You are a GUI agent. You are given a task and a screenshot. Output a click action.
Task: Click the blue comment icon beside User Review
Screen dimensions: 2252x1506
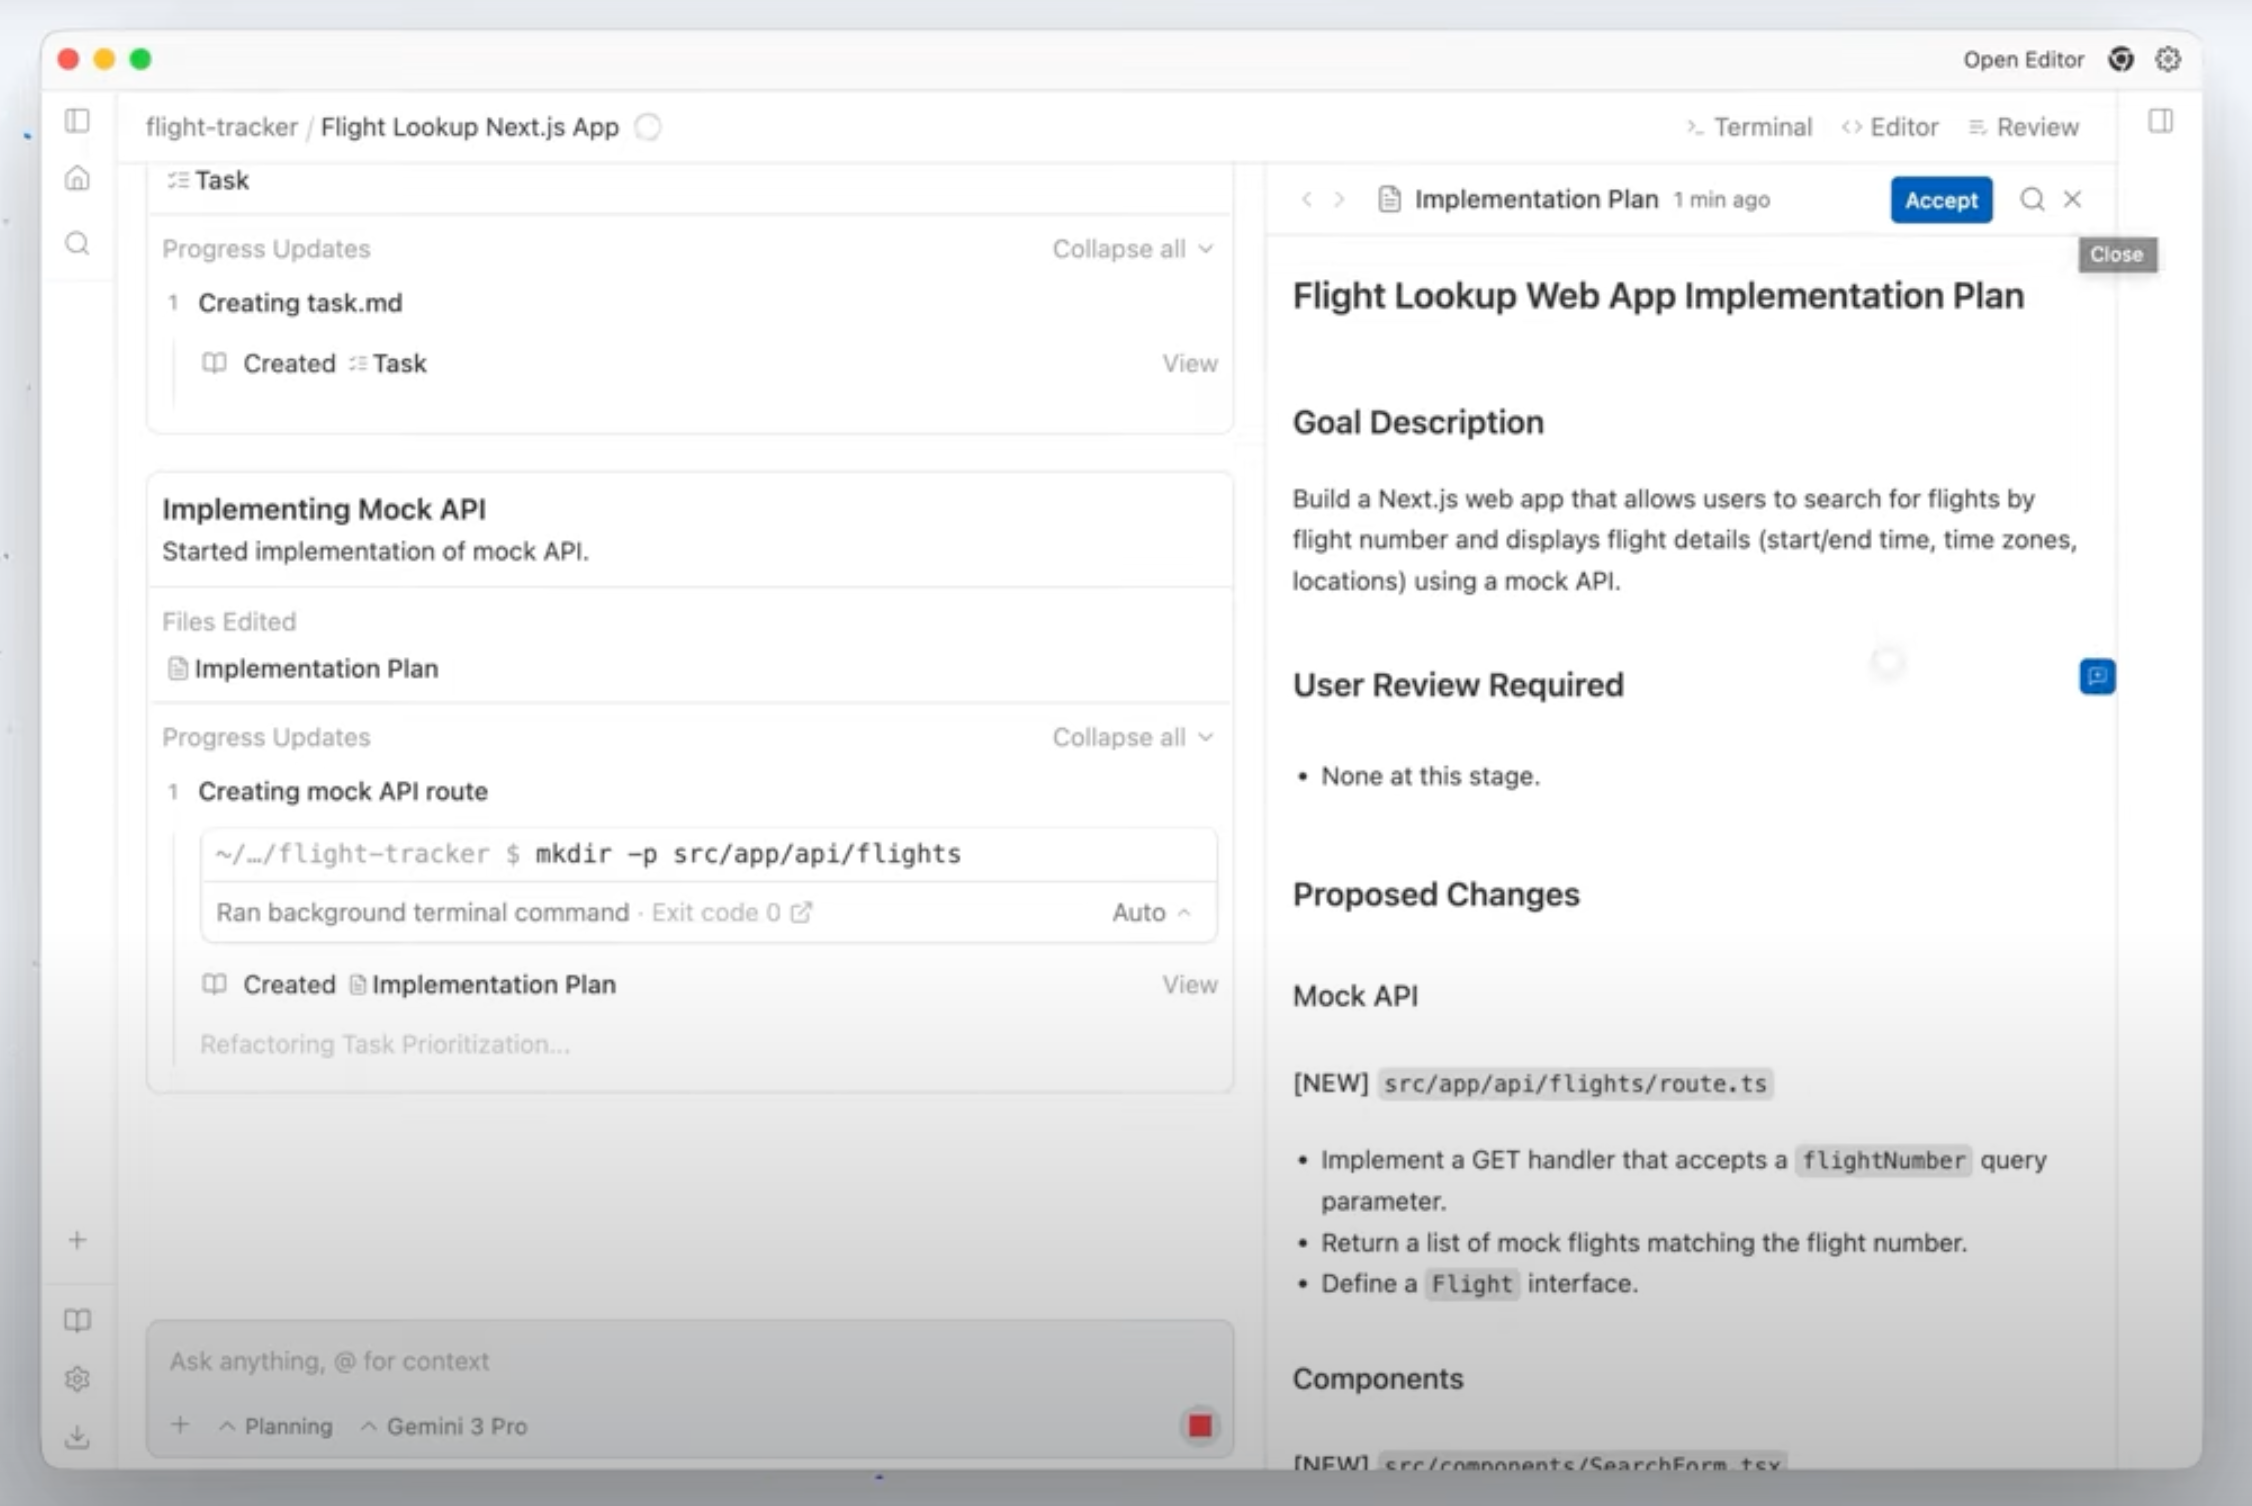click(2096, 677)
